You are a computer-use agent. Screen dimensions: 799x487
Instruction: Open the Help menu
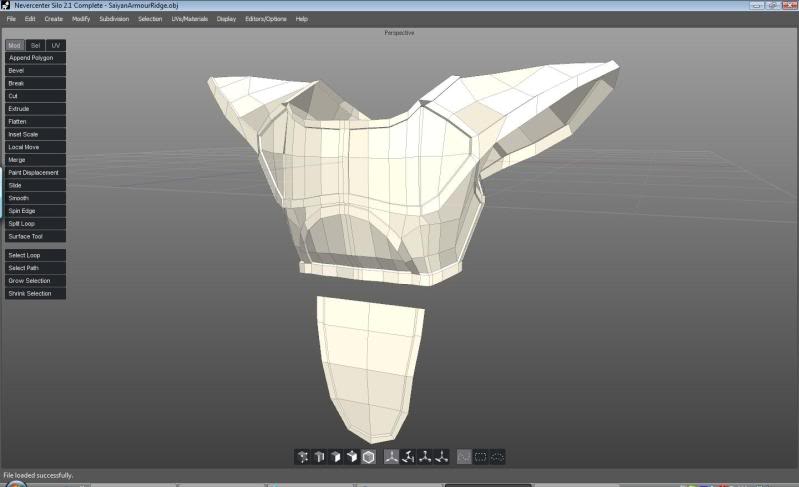click(x=302, y=19)
